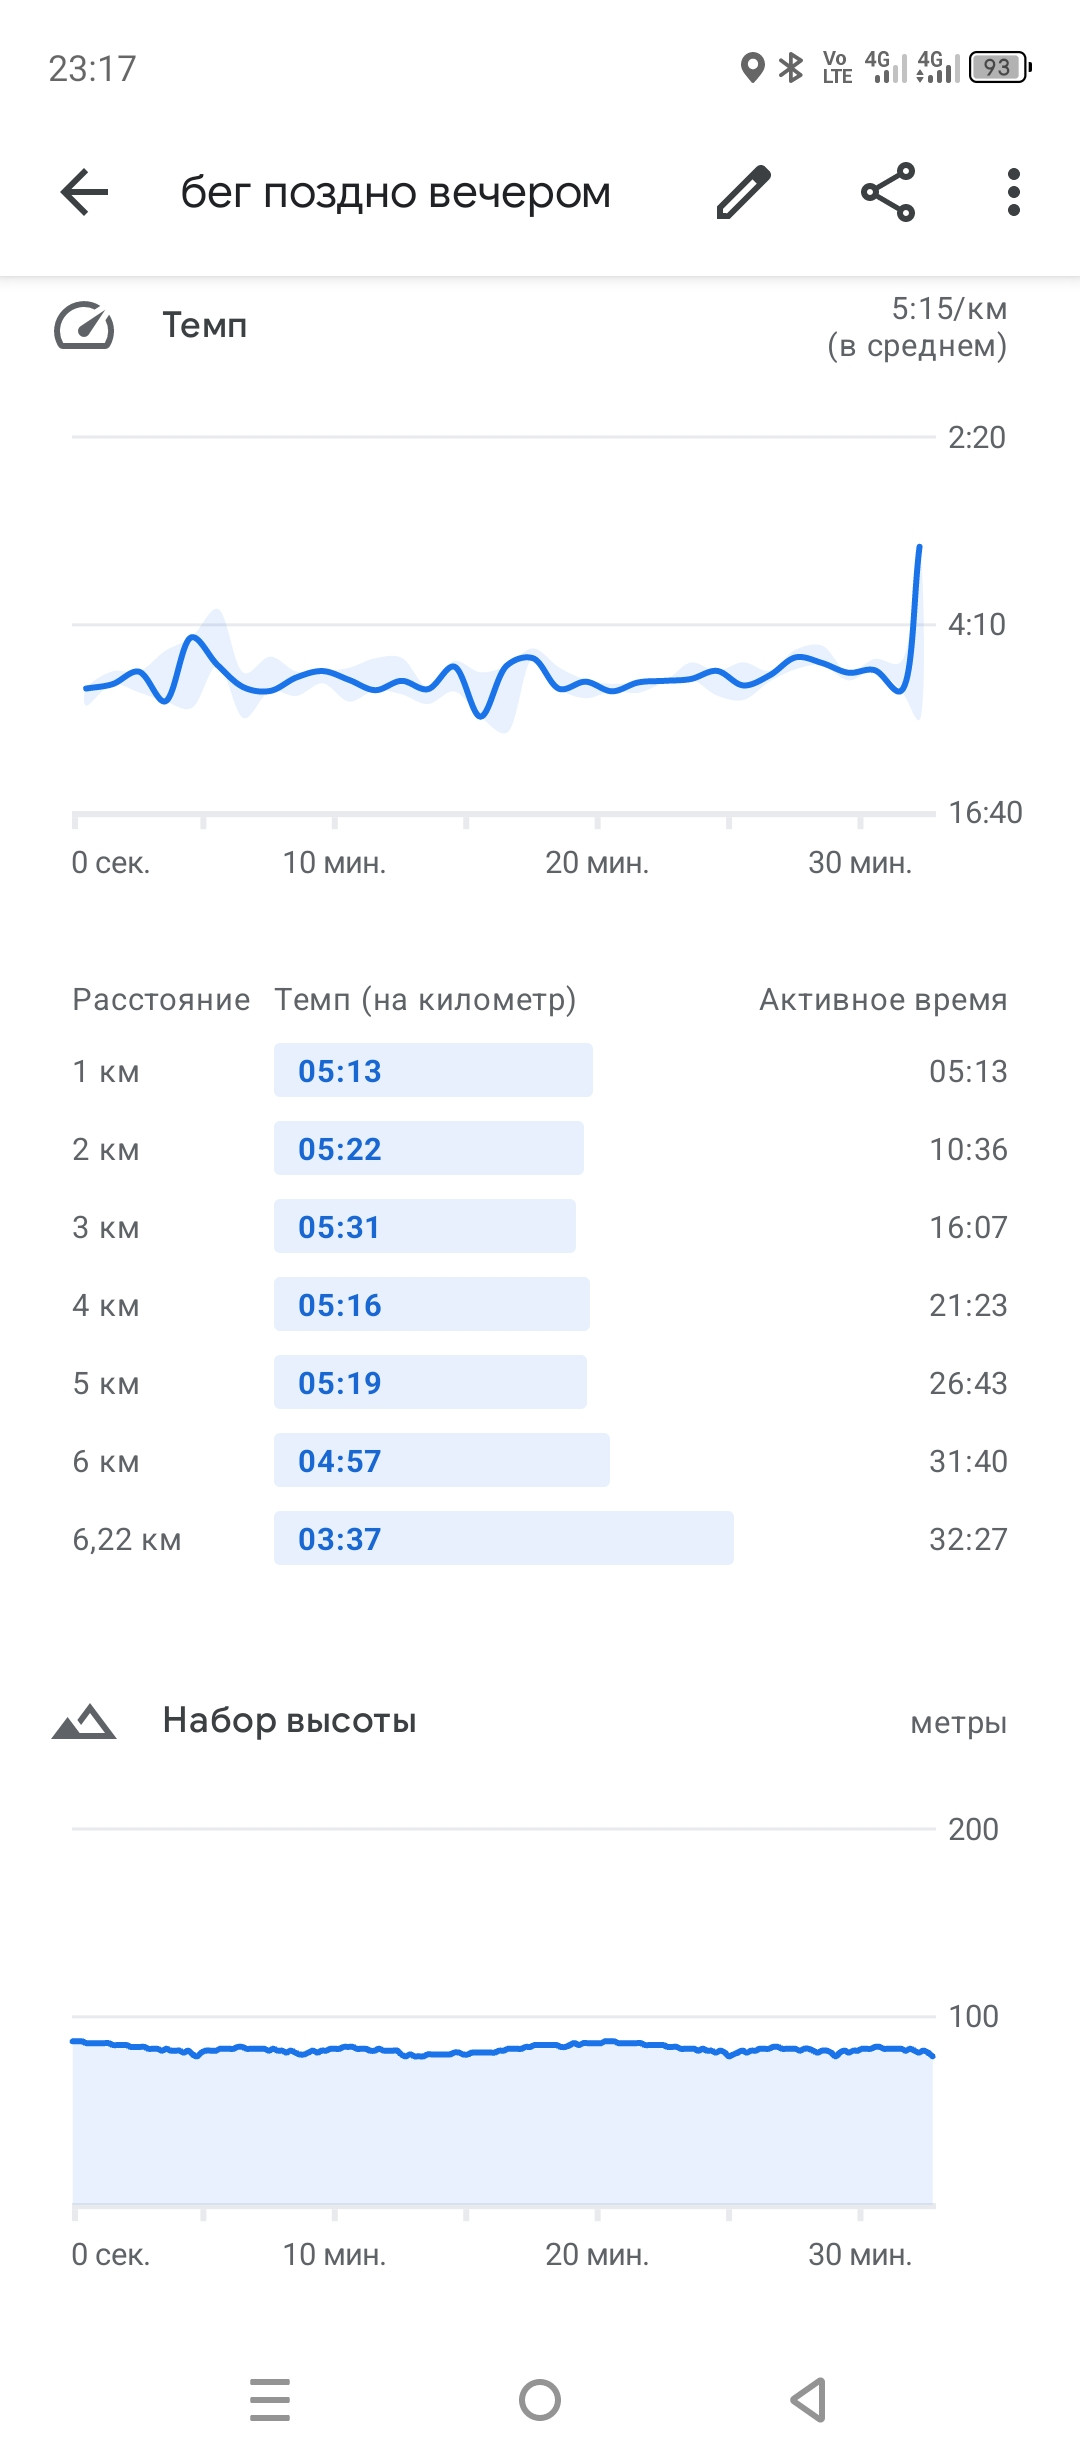The width and height of the screenshot is (1080, 2460).
Task: Tap the share icon
Action: [x=888, y=192]
